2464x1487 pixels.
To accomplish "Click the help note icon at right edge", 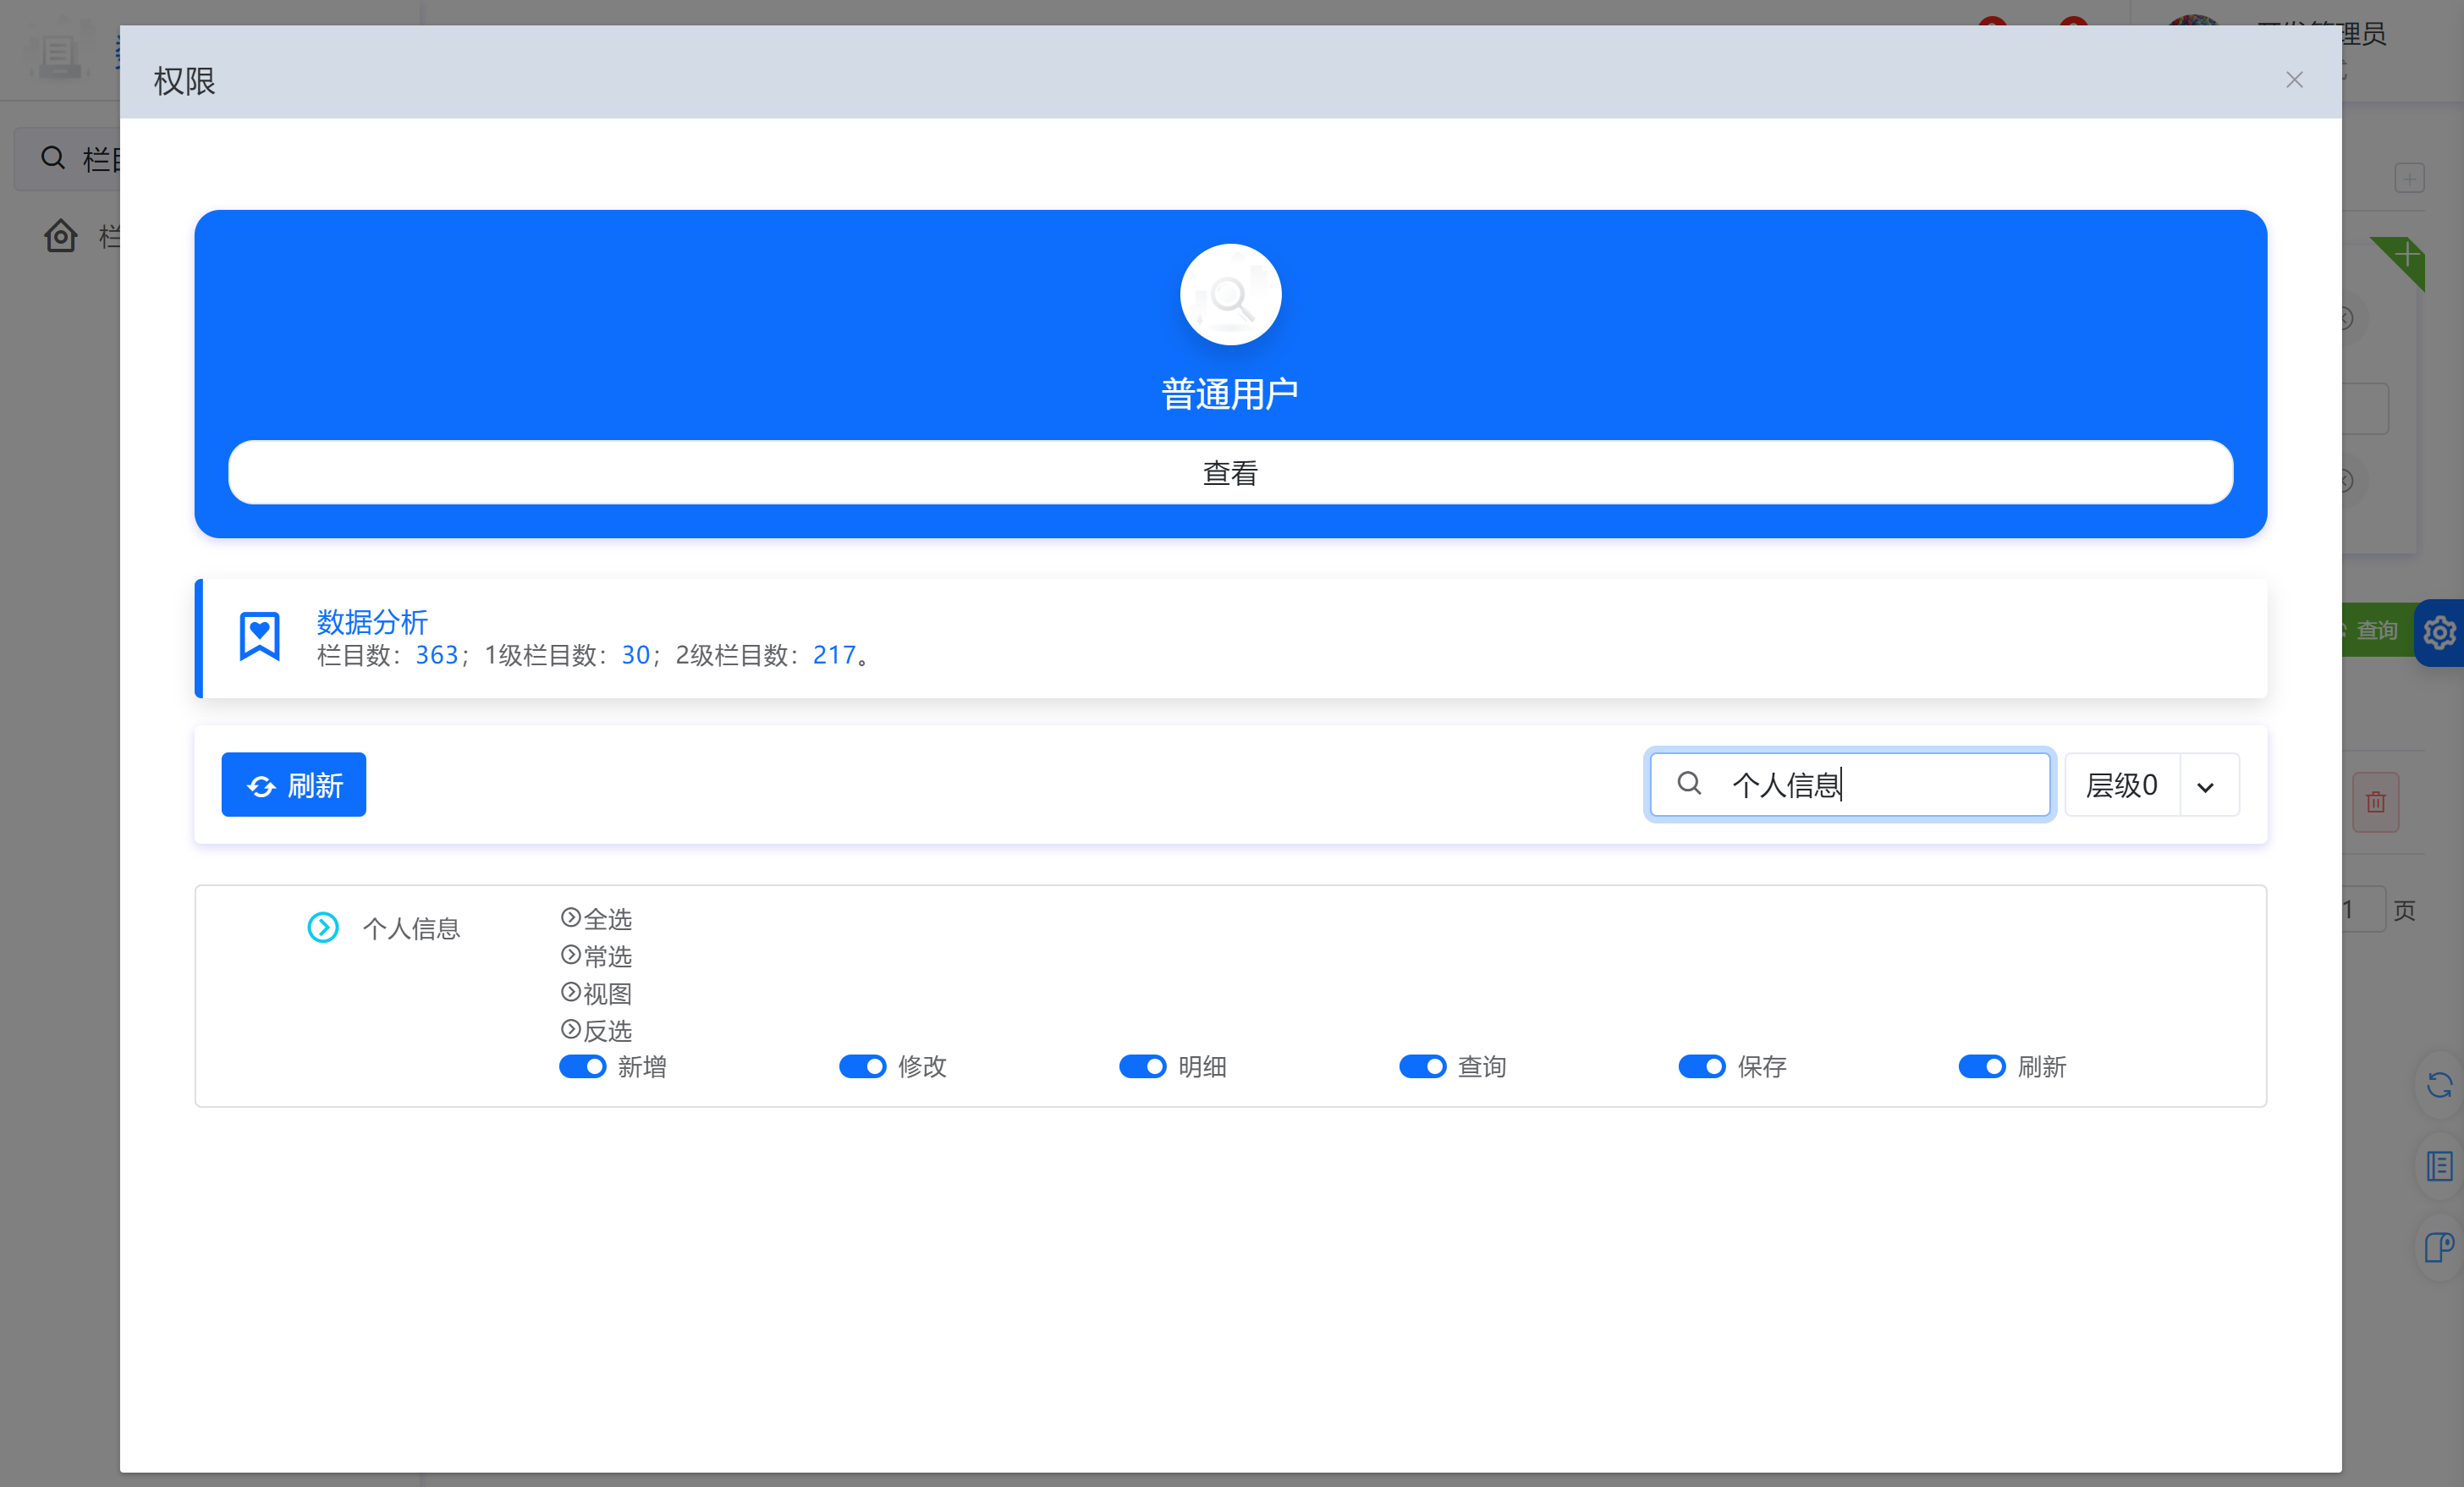I will pos(2440,1247).
